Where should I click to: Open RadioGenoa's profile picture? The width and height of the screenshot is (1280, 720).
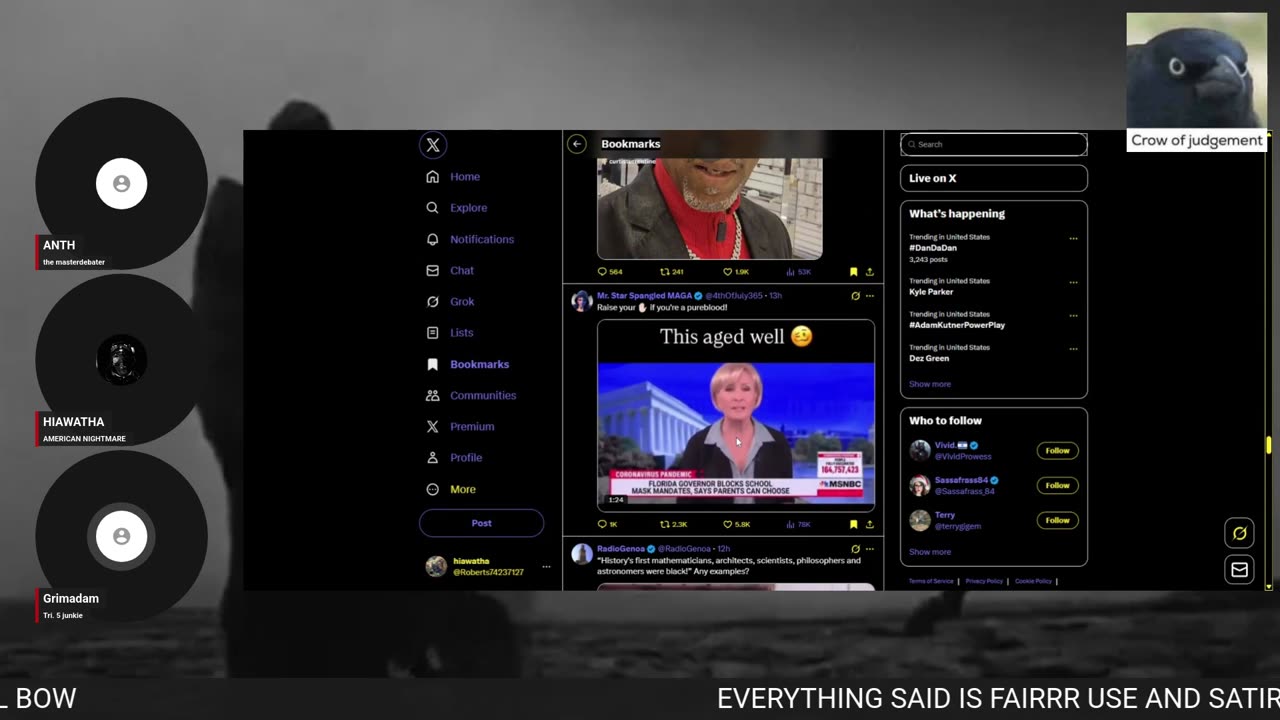coord(581,554)
